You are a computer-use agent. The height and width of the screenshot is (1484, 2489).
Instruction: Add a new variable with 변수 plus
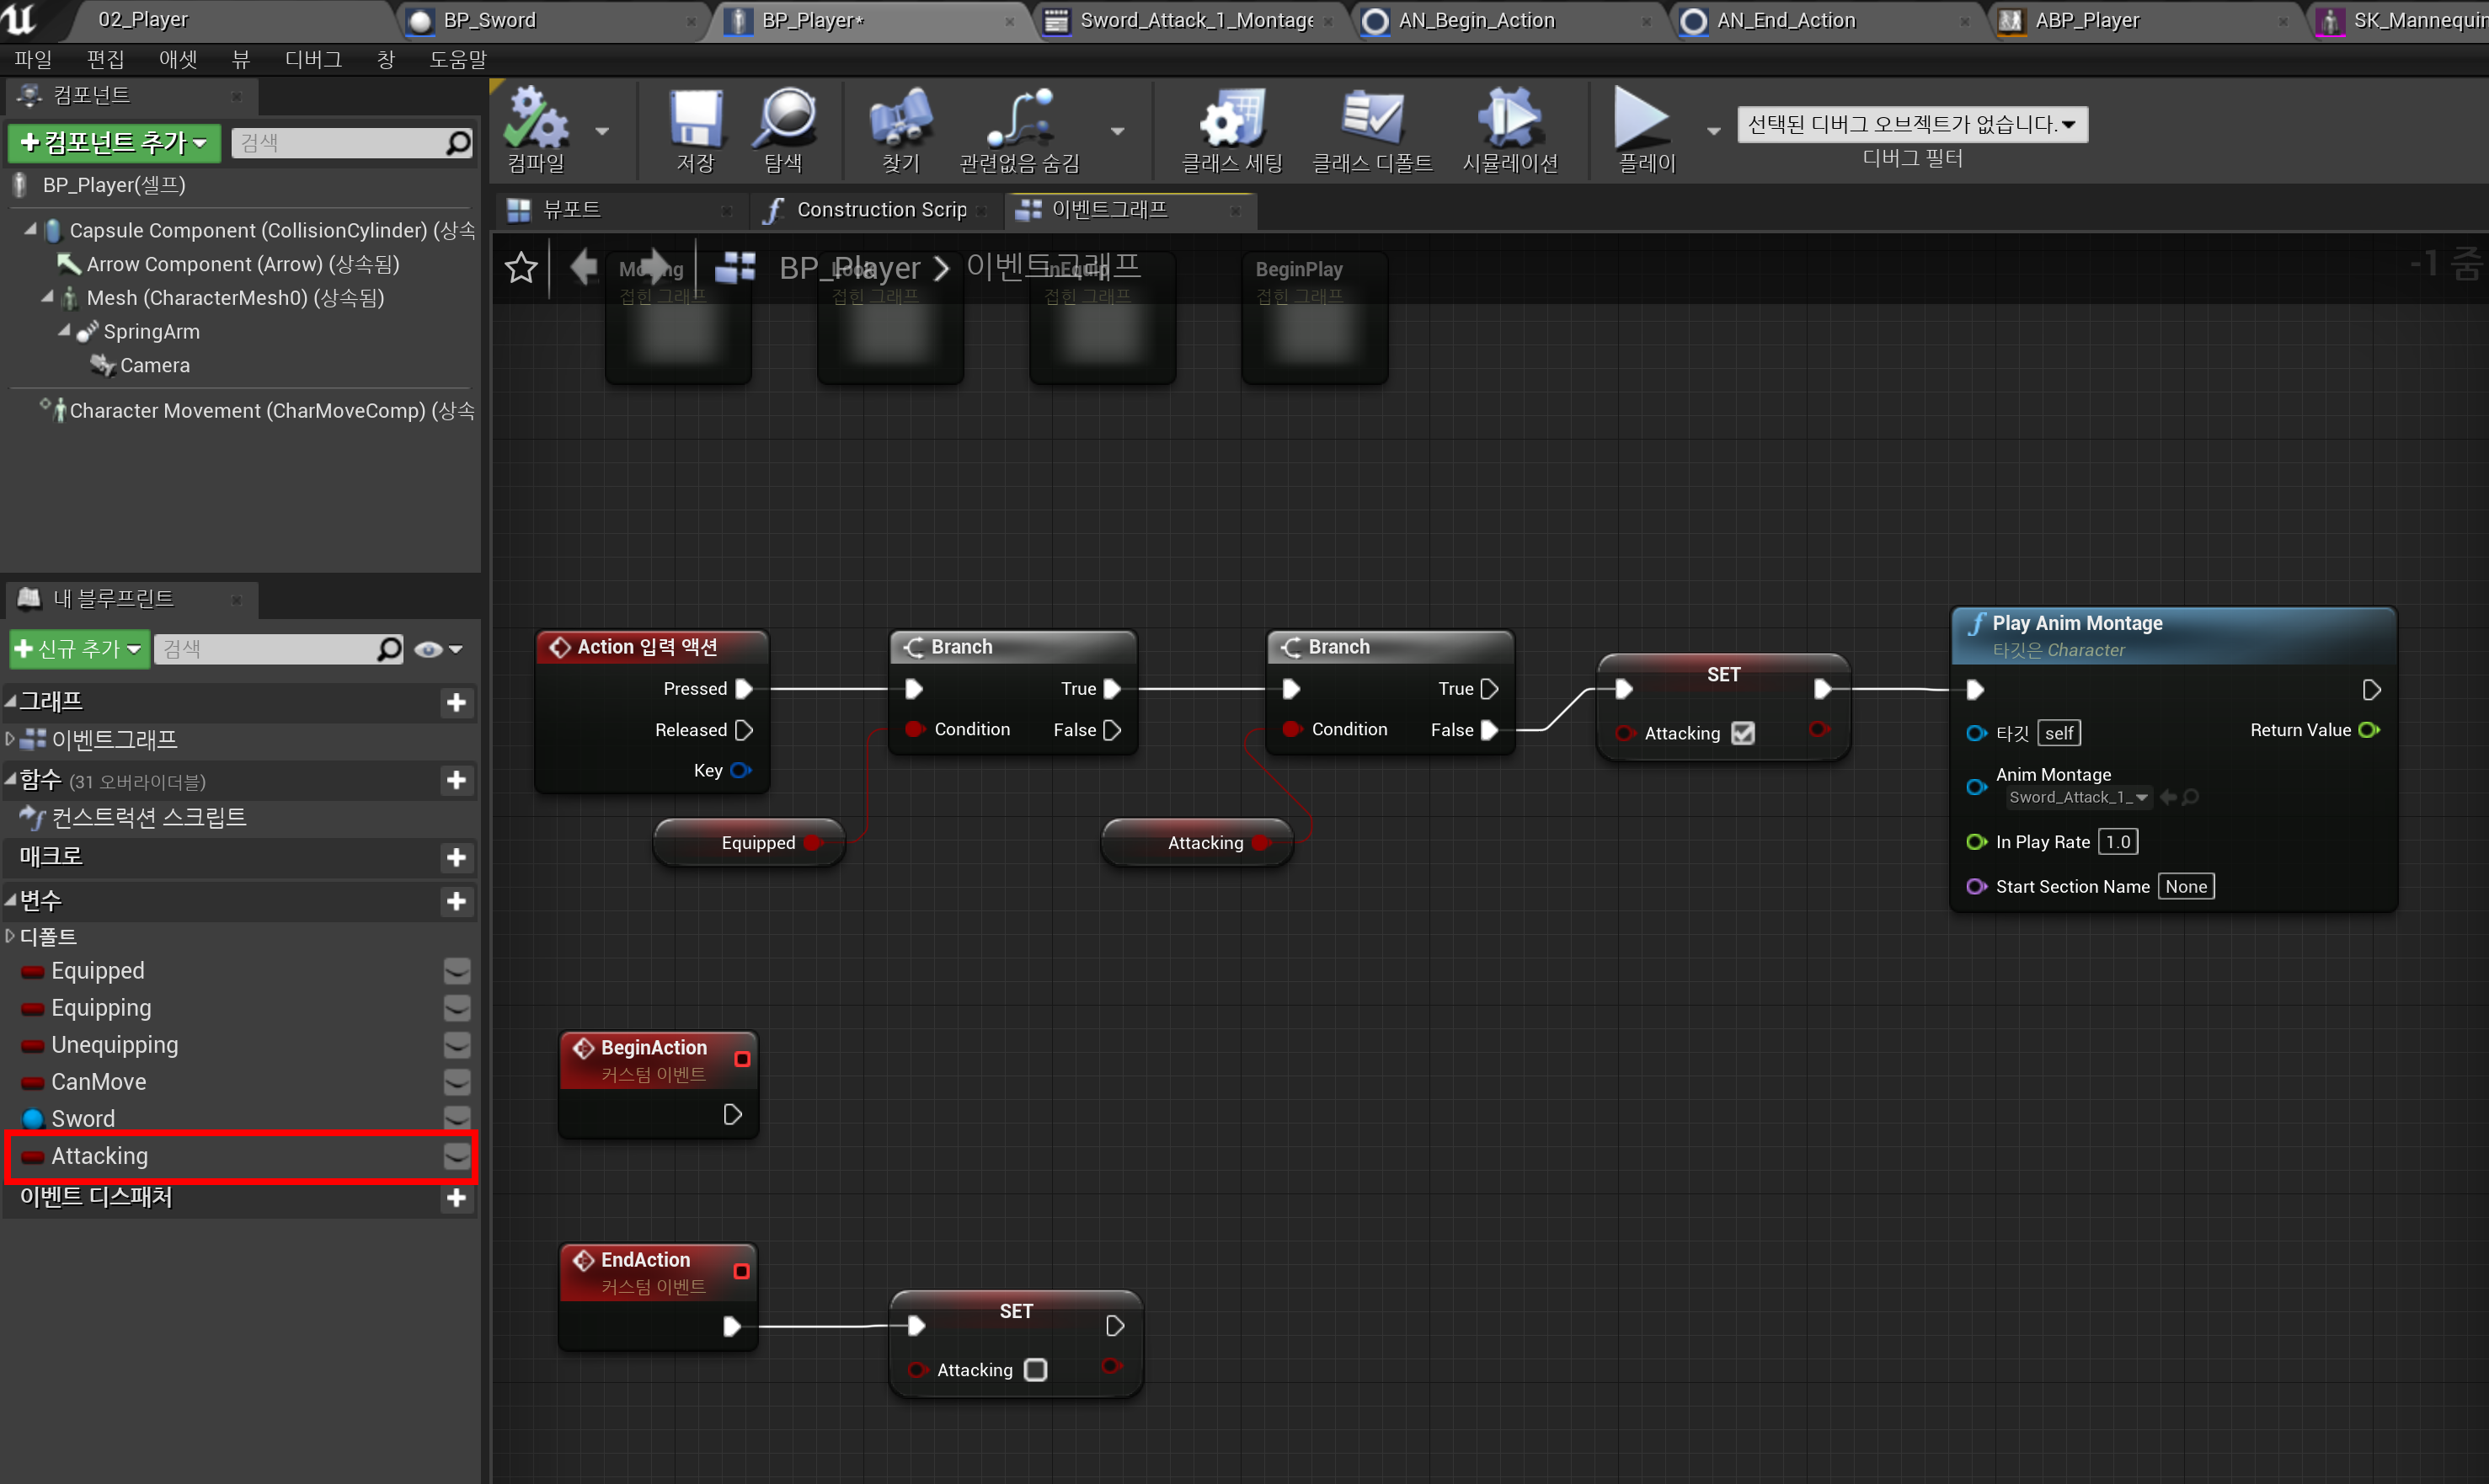[x=457, y=902]
